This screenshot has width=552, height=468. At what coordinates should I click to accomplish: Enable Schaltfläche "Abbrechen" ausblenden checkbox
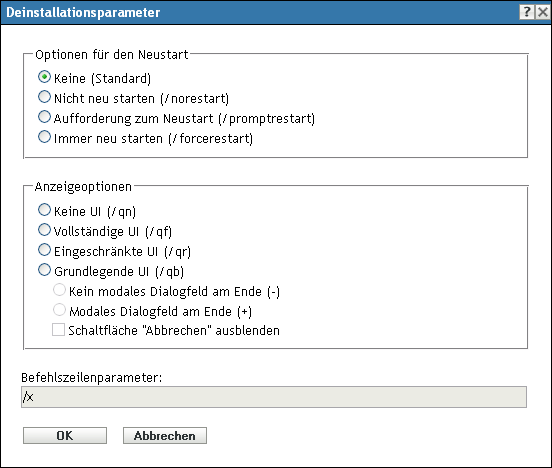pos(58,330)
